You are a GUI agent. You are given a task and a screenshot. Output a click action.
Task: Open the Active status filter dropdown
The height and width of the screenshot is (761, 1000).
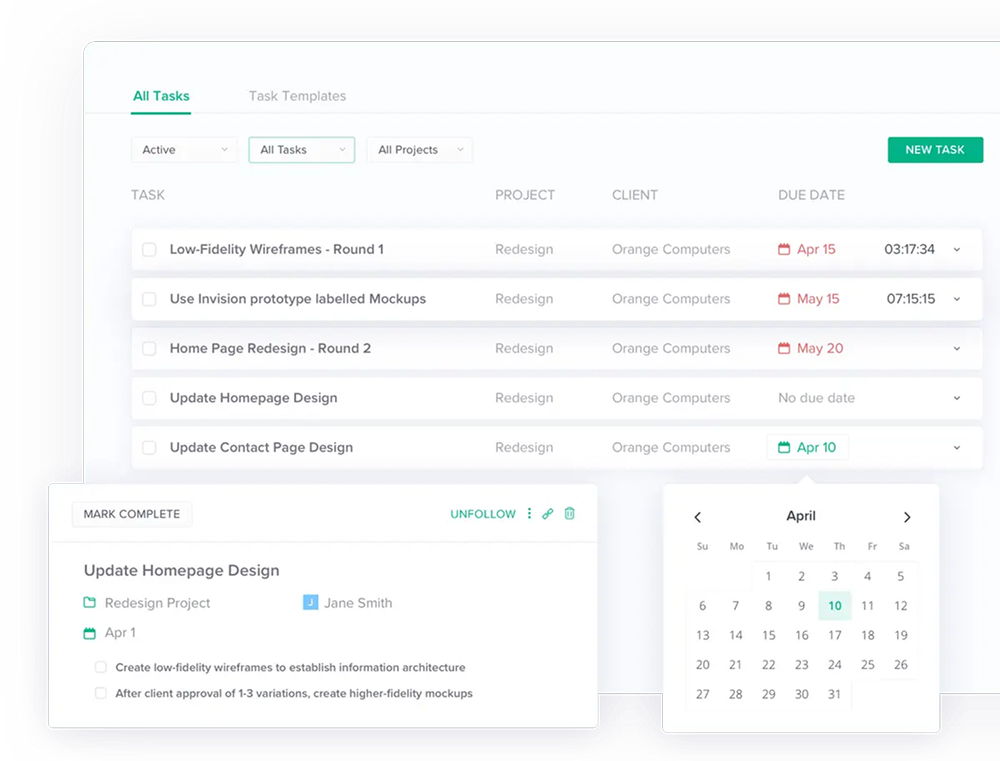185,150
